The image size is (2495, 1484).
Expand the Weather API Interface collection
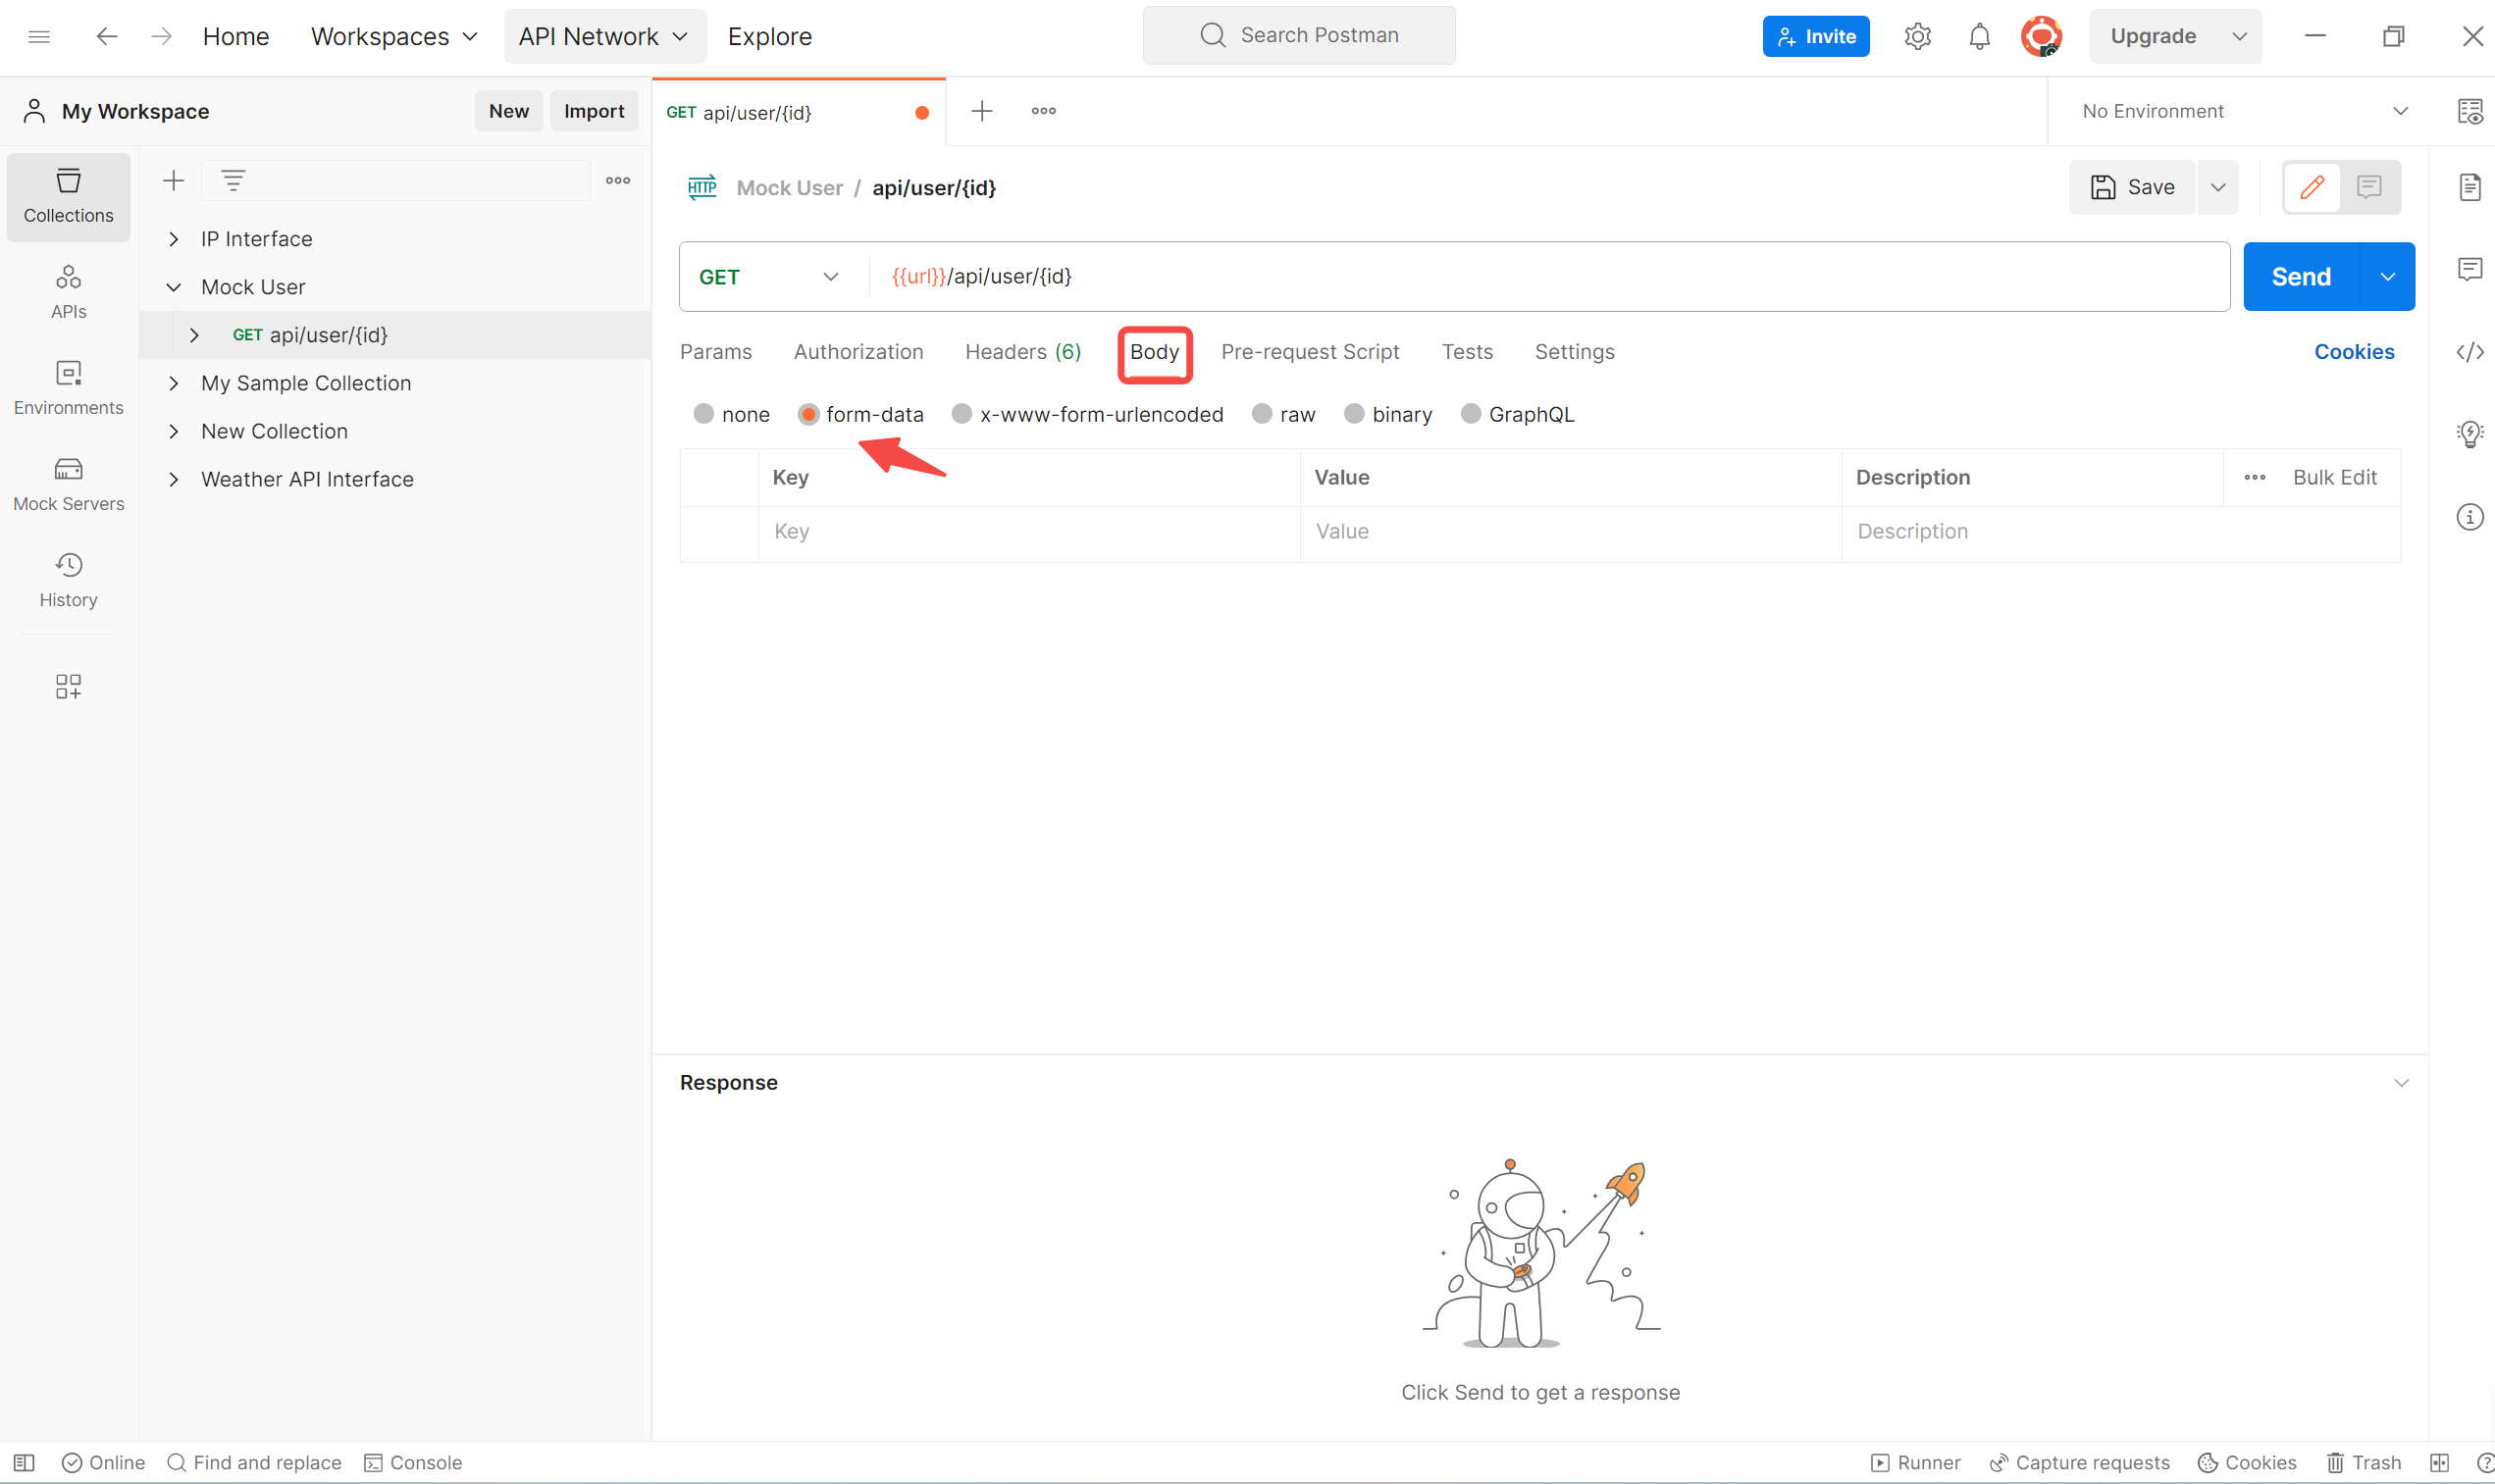(172, 477)
